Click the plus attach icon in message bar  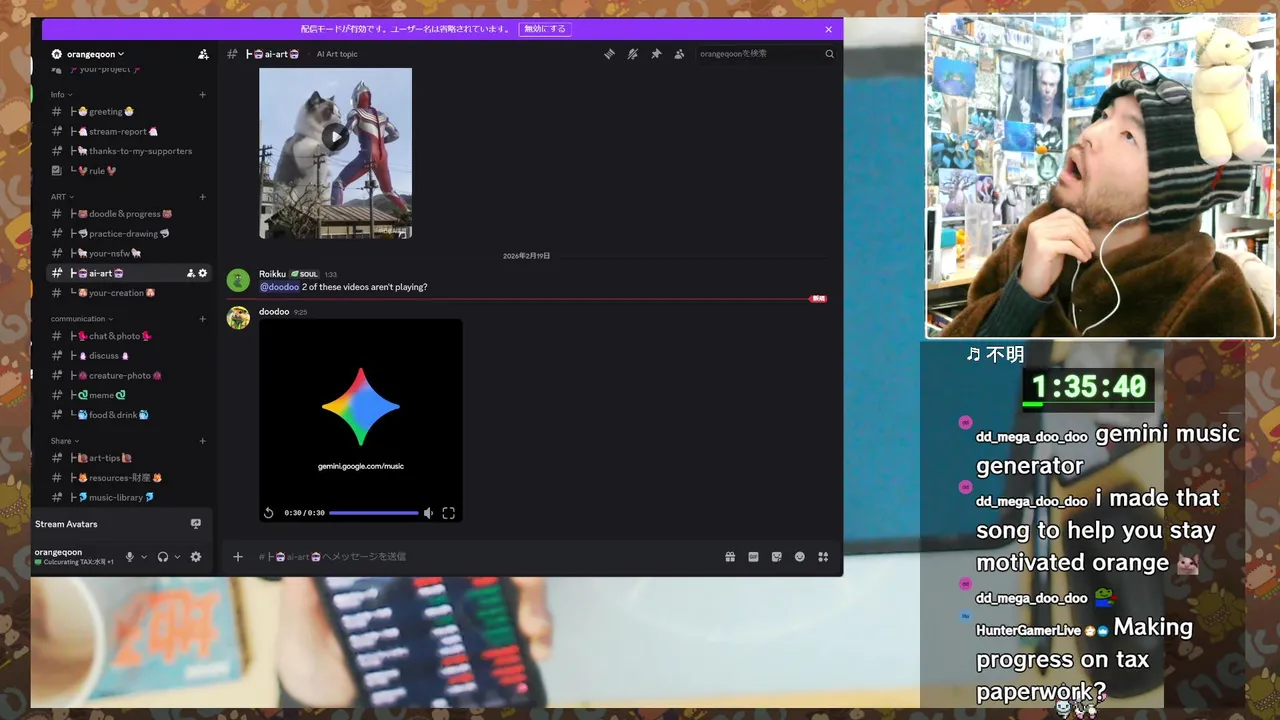[x=238, y=557]
